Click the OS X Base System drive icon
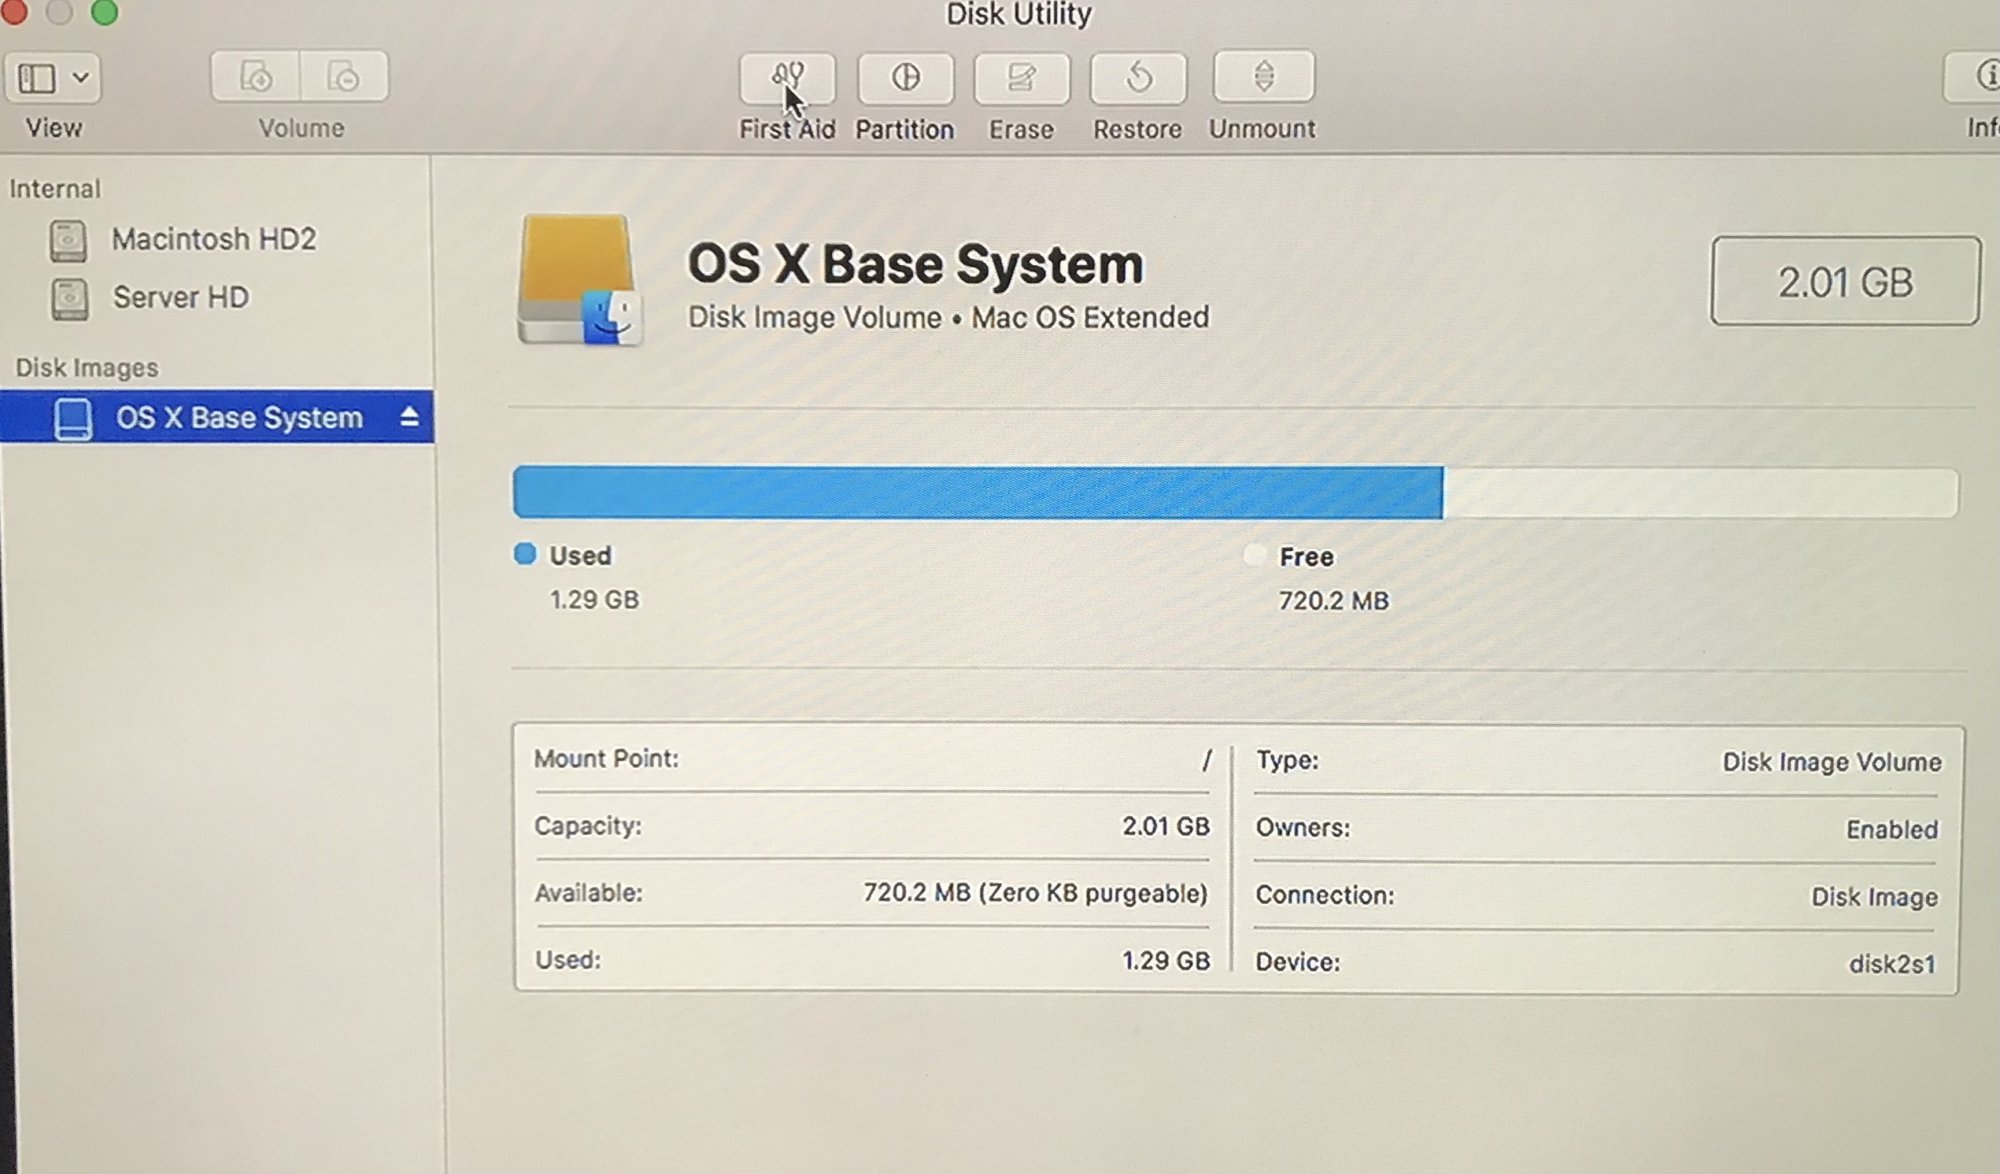Image resolution: width=2000 pixels, height=1174 pixels. coord(579,280)
